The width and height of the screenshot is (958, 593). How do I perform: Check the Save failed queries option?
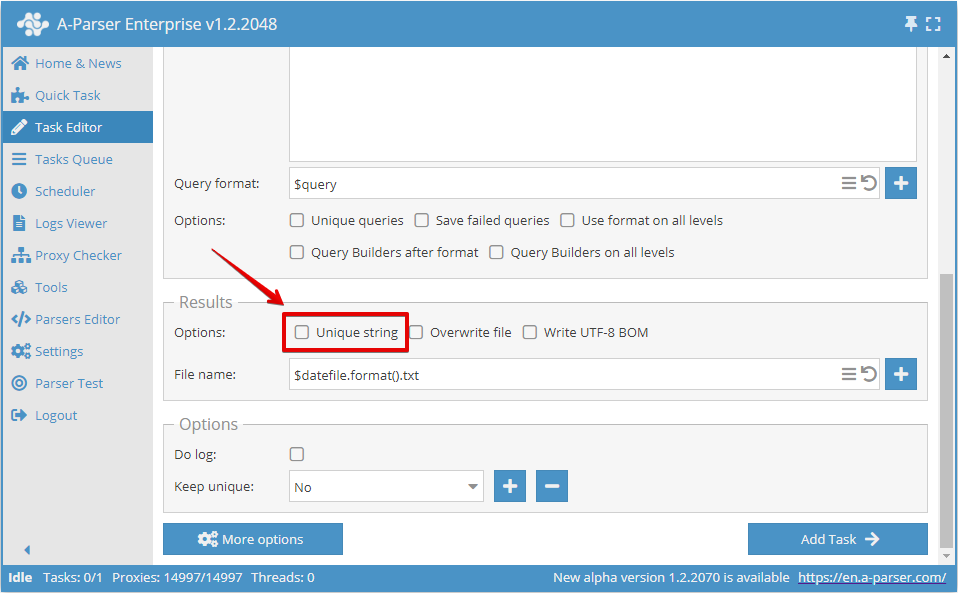[421, 220]
